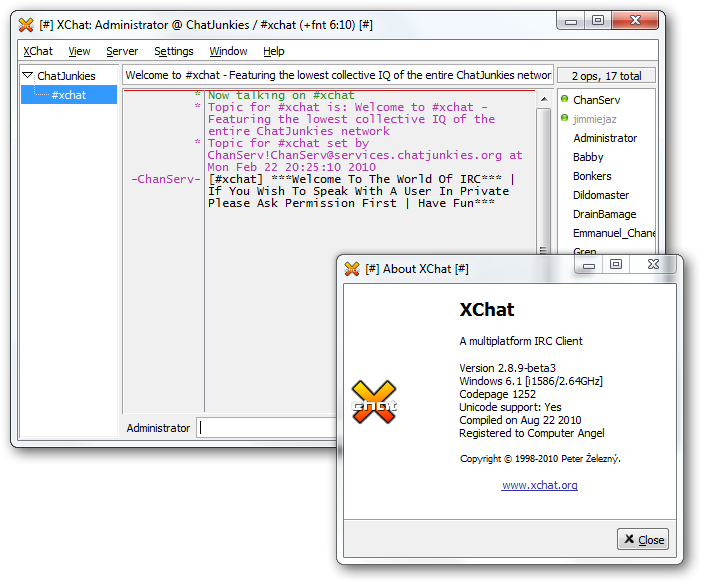Collapse the ChatJunkies network tree
Image resolution: width=702 pixels, height=583 pixels.
coord(28,75)
